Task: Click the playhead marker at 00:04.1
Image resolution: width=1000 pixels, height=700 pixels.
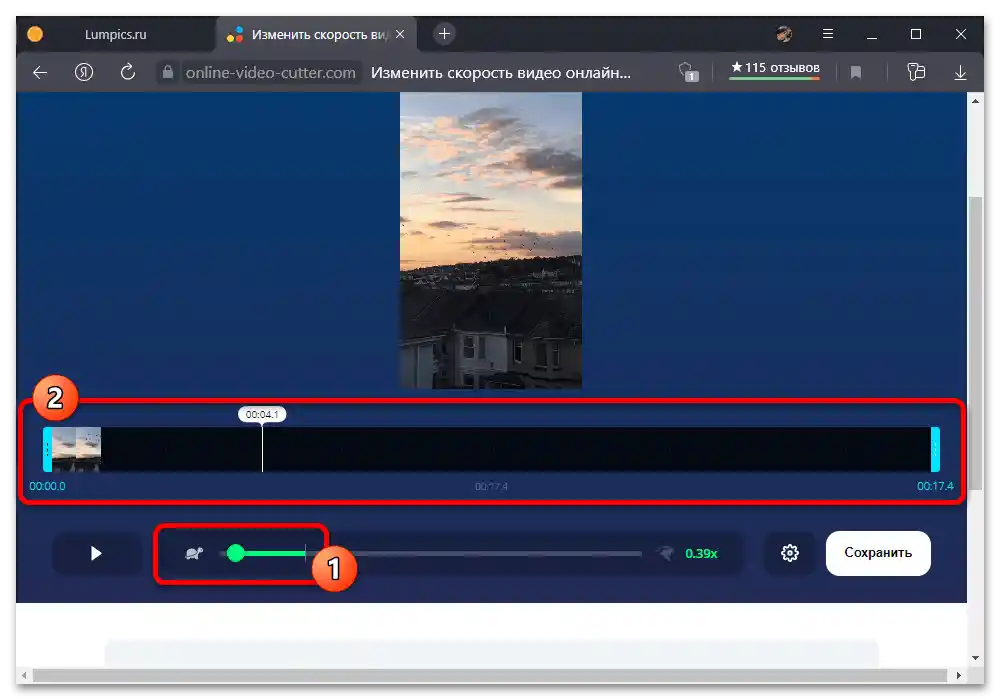Action: 262,414
